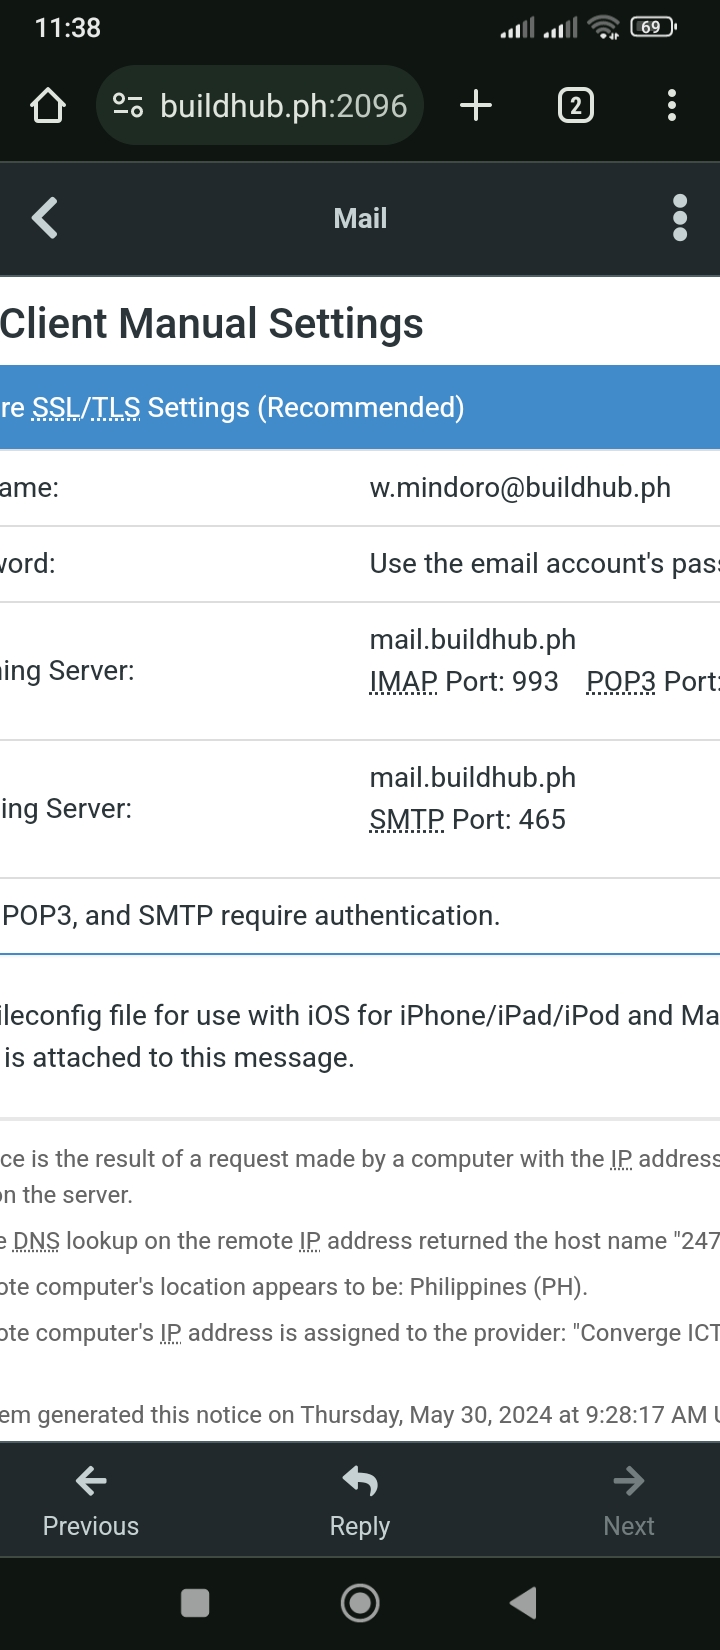Tap the browser home icon
The height and width of the screenshot is (1650, 720).
48,105
